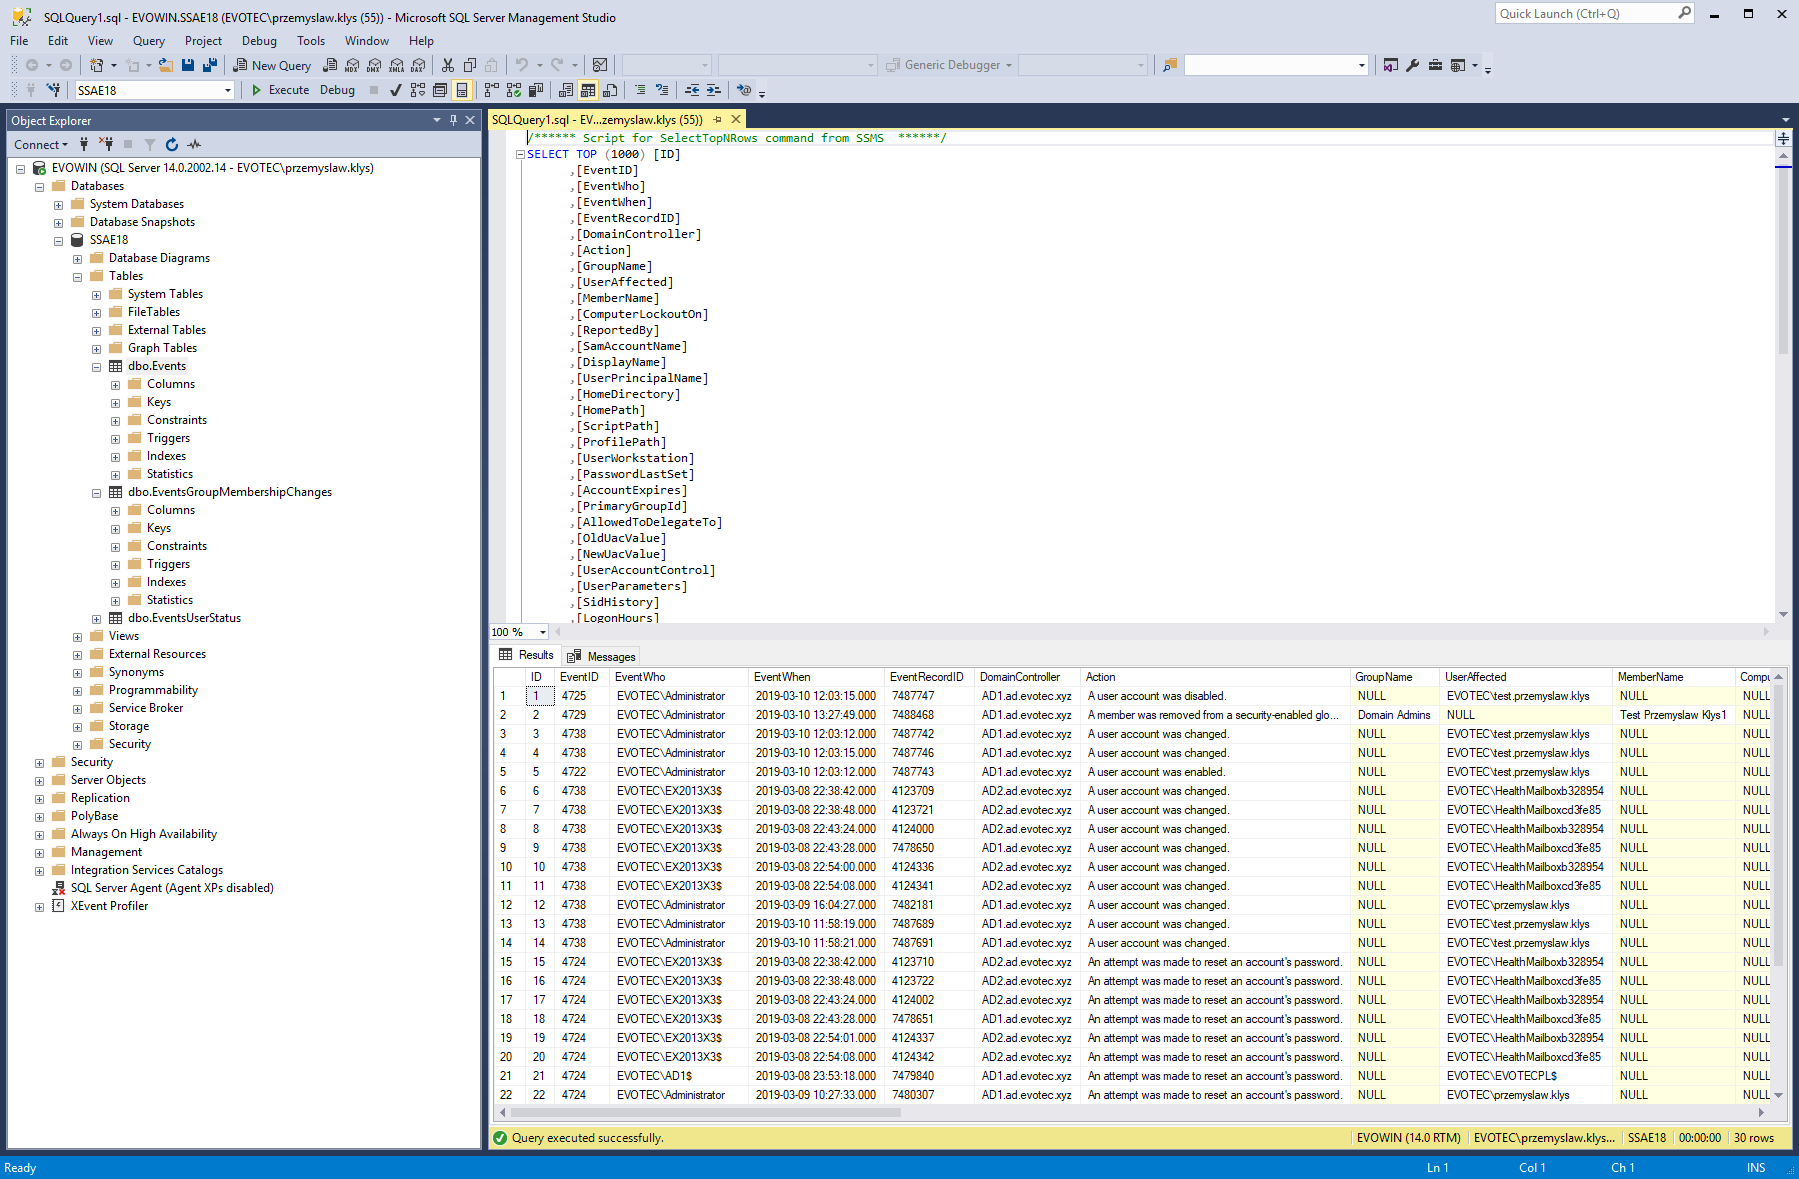
Task: Refresh the Object Explorer
Action: 172,144
